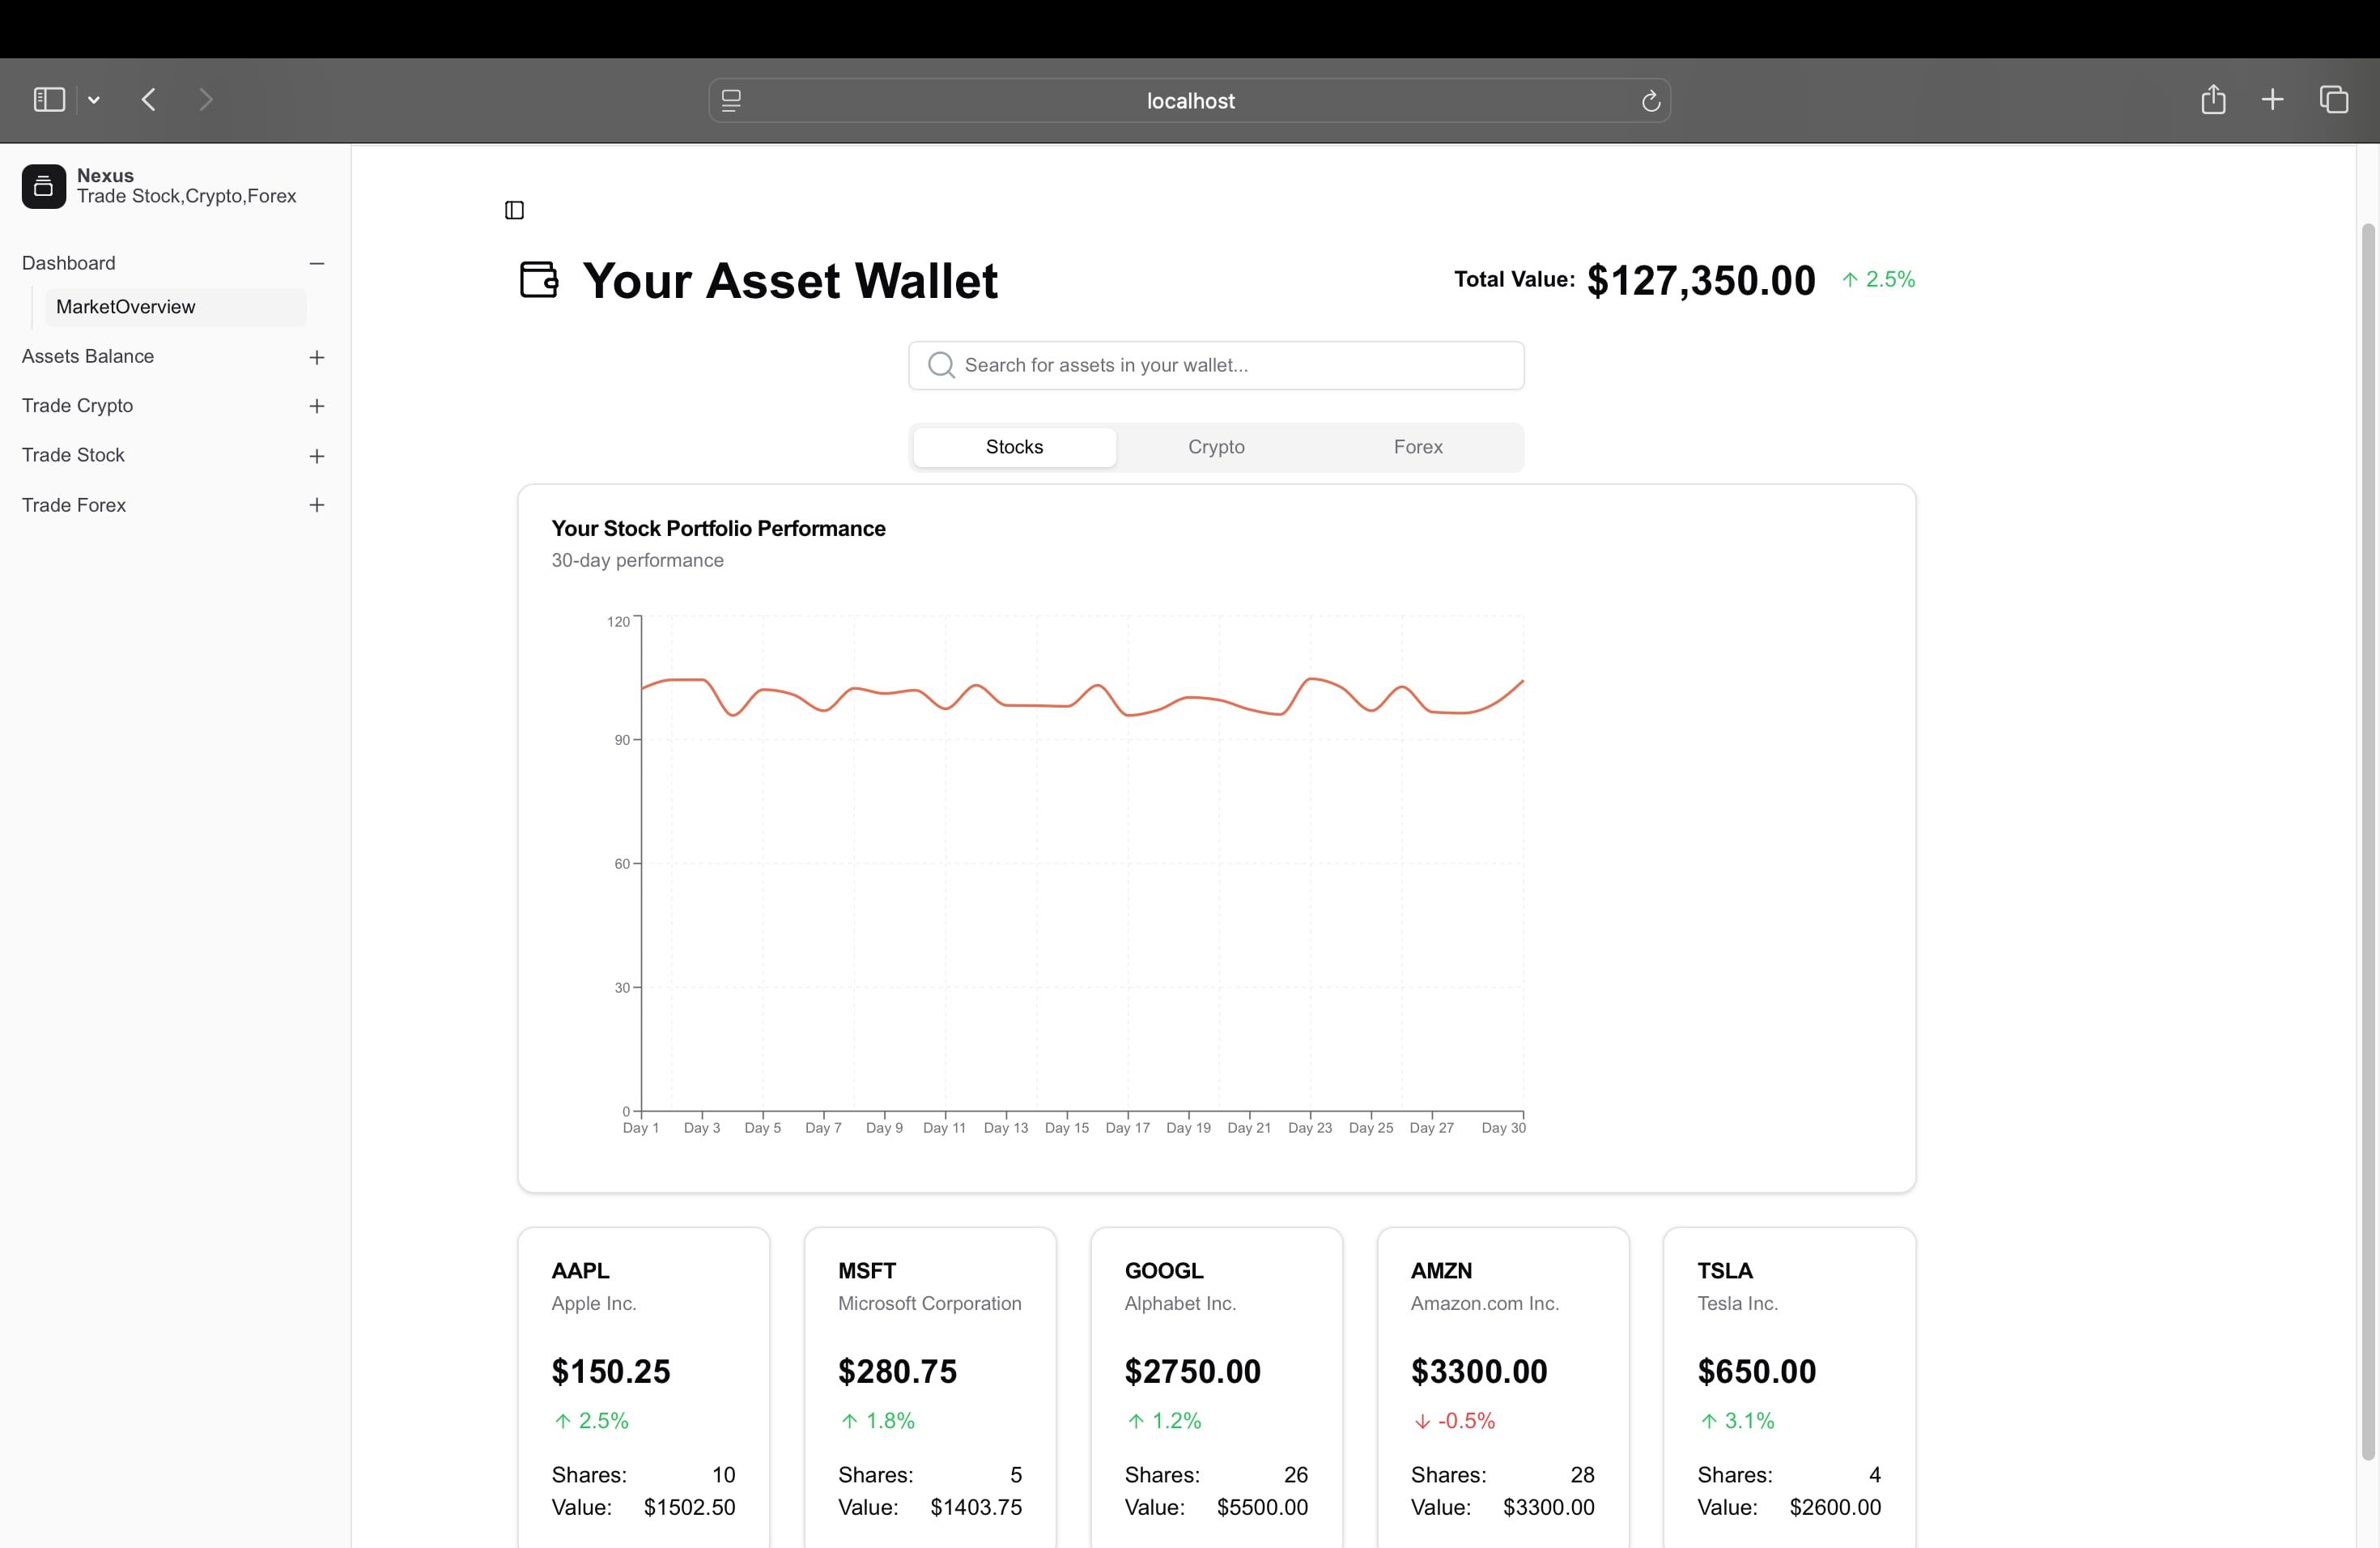
Task: Open a new tab with plus icon
Action: (2272, 100)
